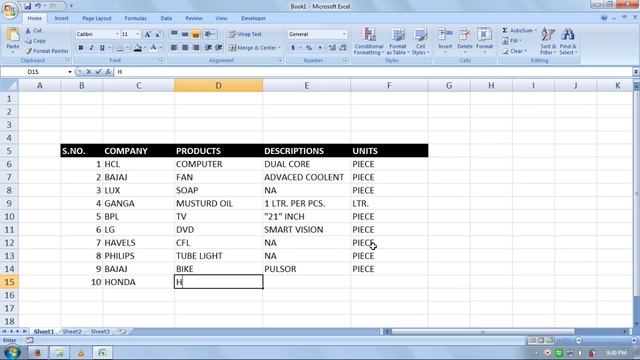
Task: Select all cells via corner button
Action: 9,85
